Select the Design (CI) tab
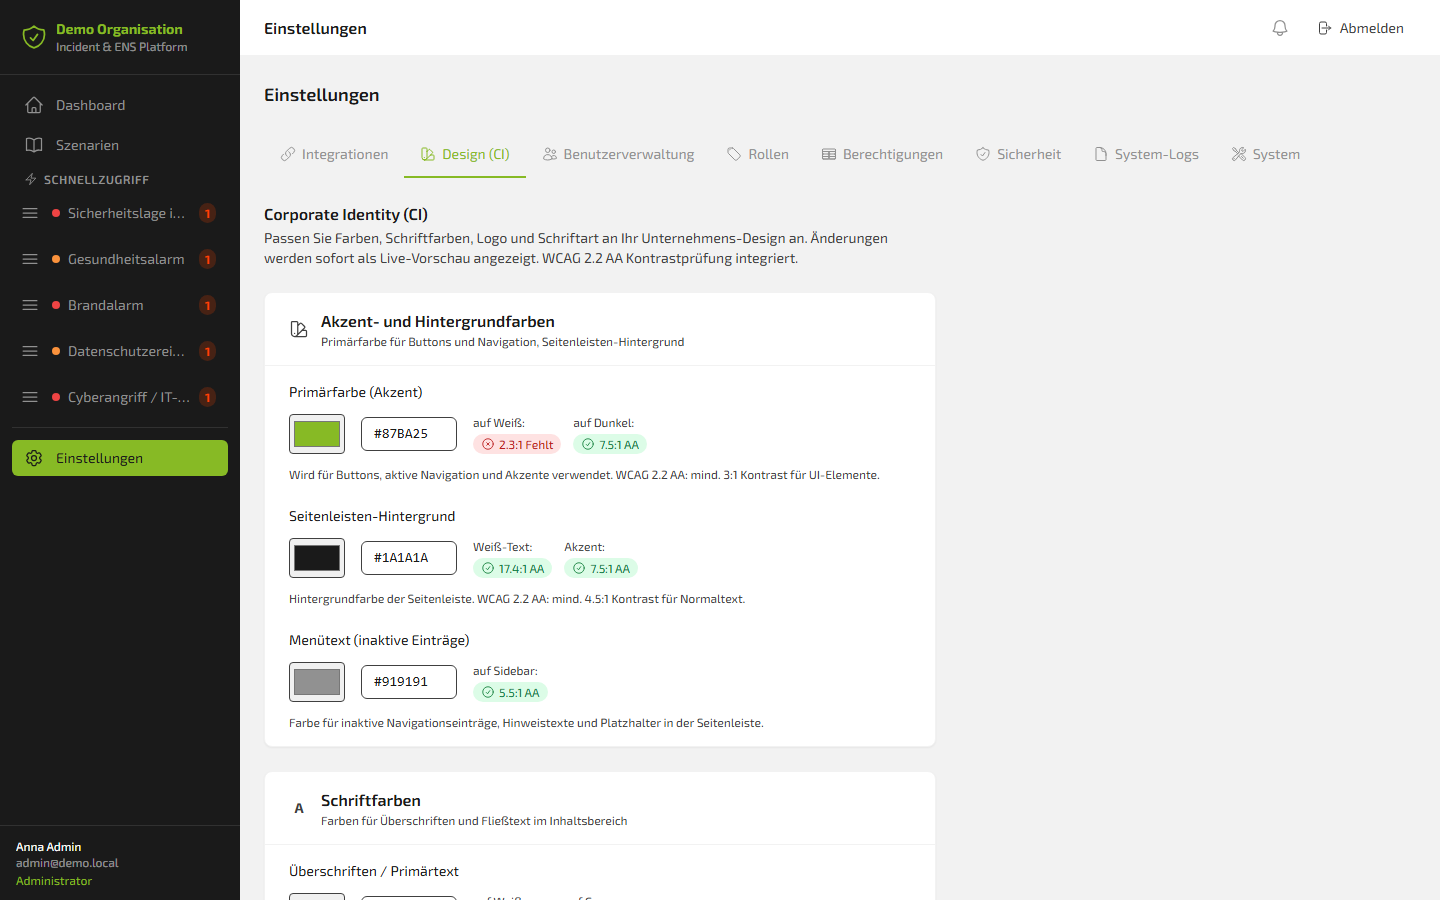This screenshot has height=900, width=1440. 465,154
